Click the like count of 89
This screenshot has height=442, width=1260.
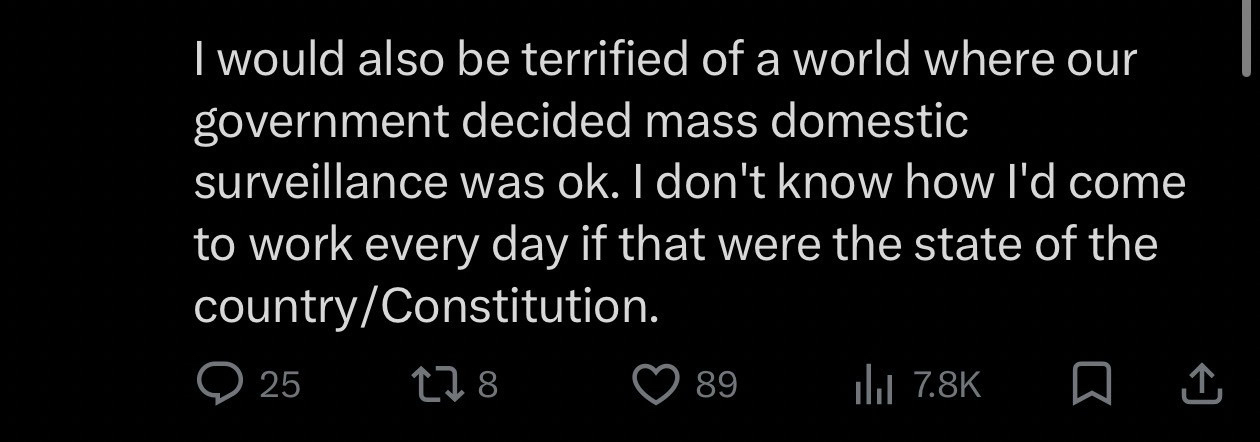715,385
